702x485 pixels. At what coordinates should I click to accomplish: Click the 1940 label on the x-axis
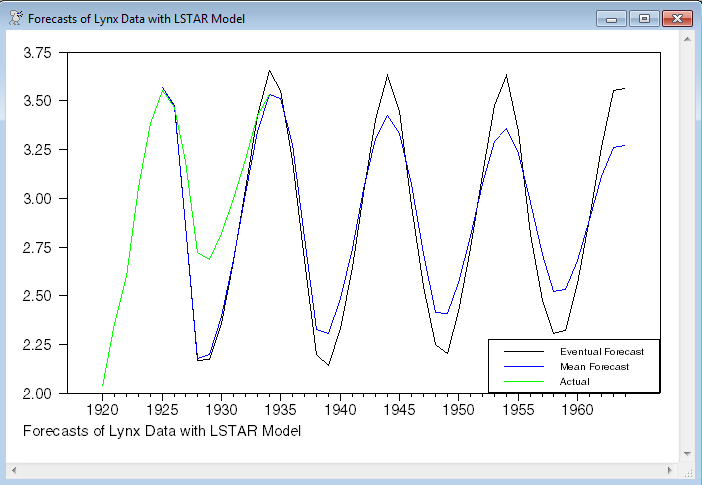point(340,409)
